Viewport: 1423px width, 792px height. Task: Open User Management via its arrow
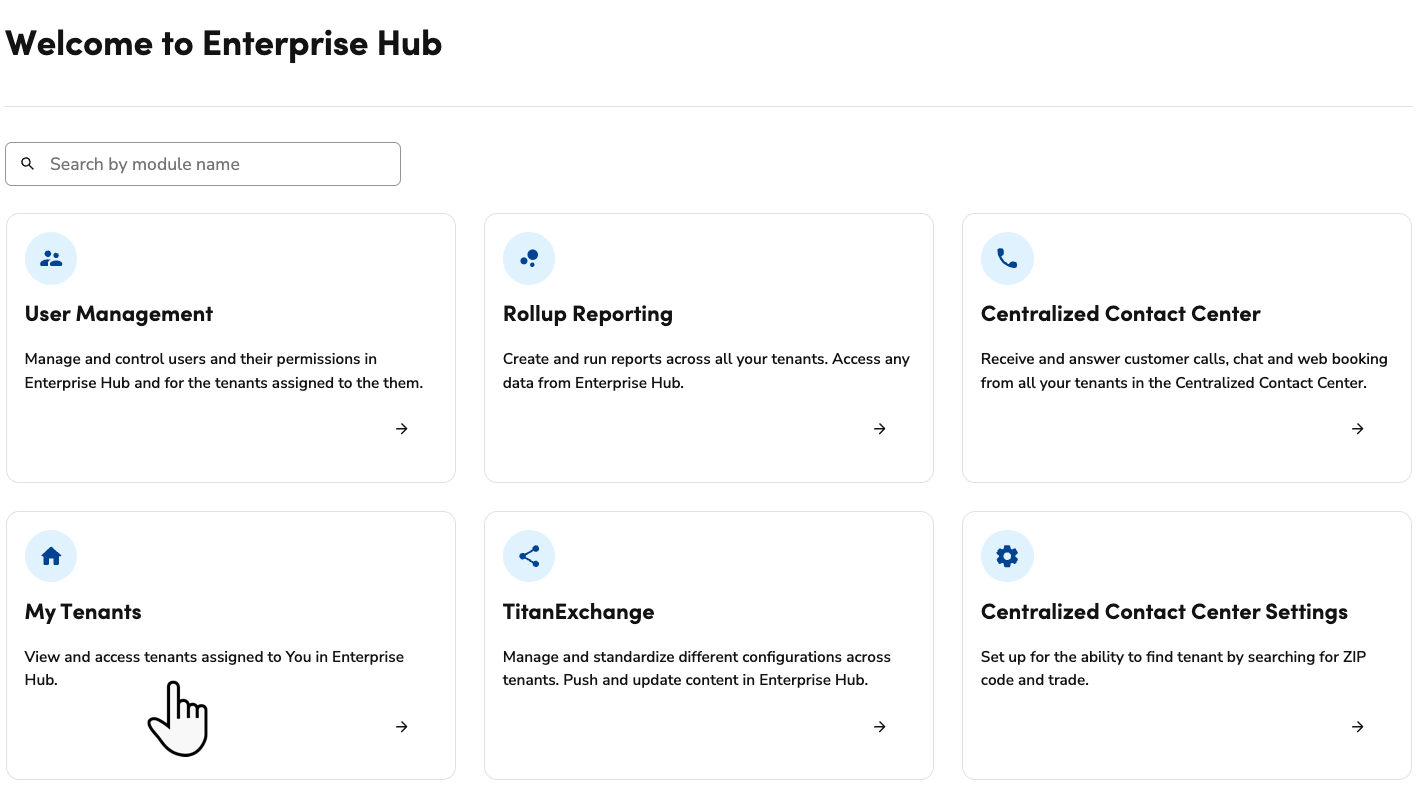[x=401, y=428]
